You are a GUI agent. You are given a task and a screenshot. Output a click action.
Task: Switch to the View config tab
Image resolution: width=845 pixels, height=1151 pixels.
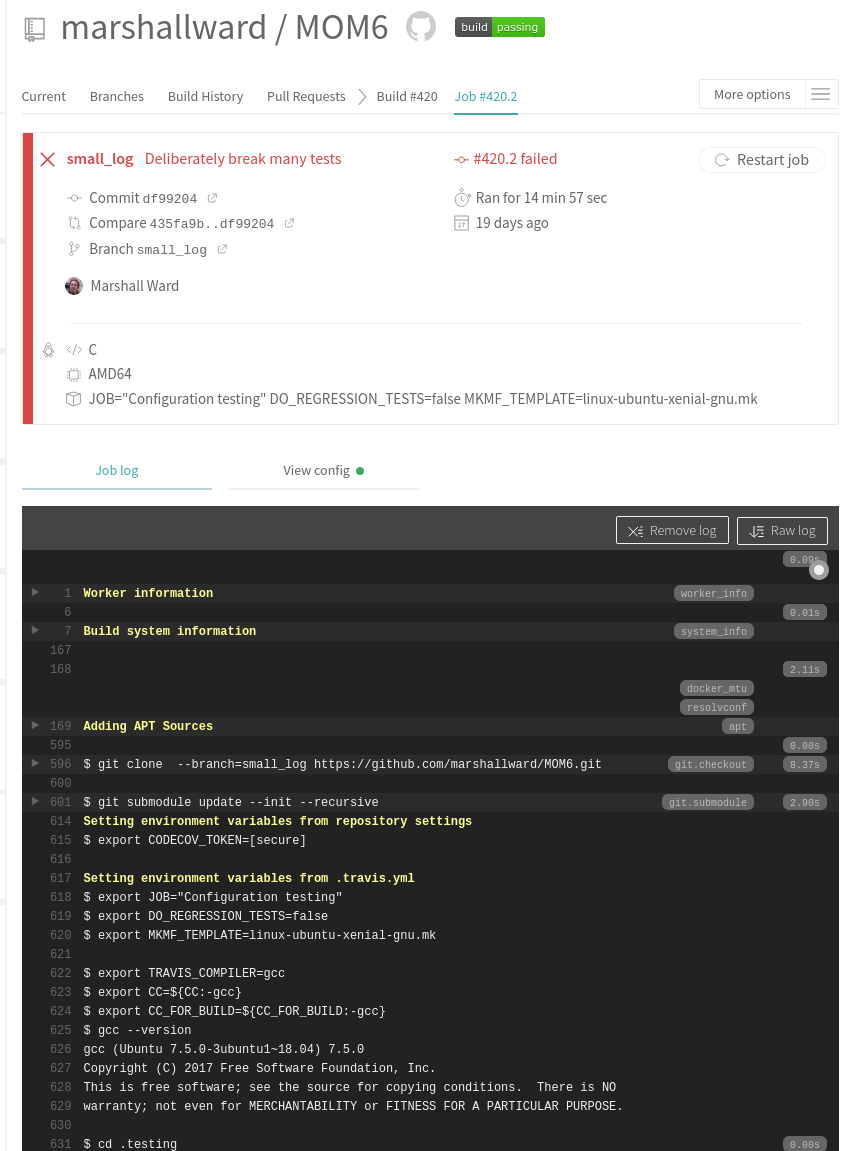point(322,470)
